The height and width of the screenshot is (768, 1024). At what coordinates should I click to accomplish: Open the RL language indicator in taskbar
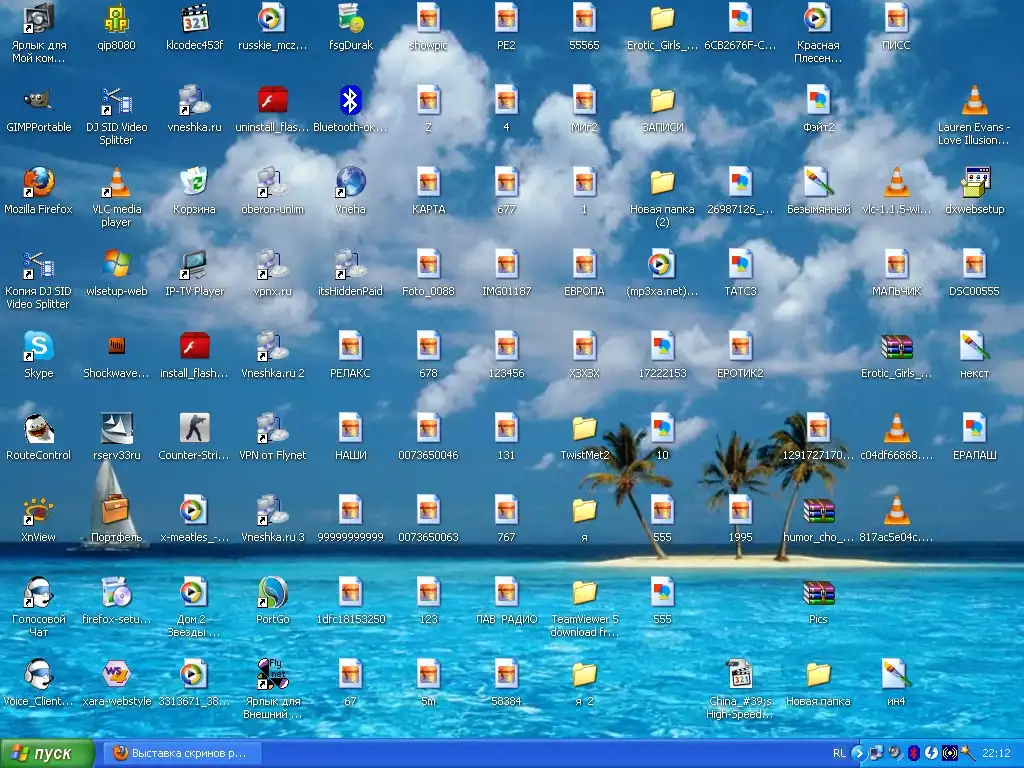tap(839, 752)
